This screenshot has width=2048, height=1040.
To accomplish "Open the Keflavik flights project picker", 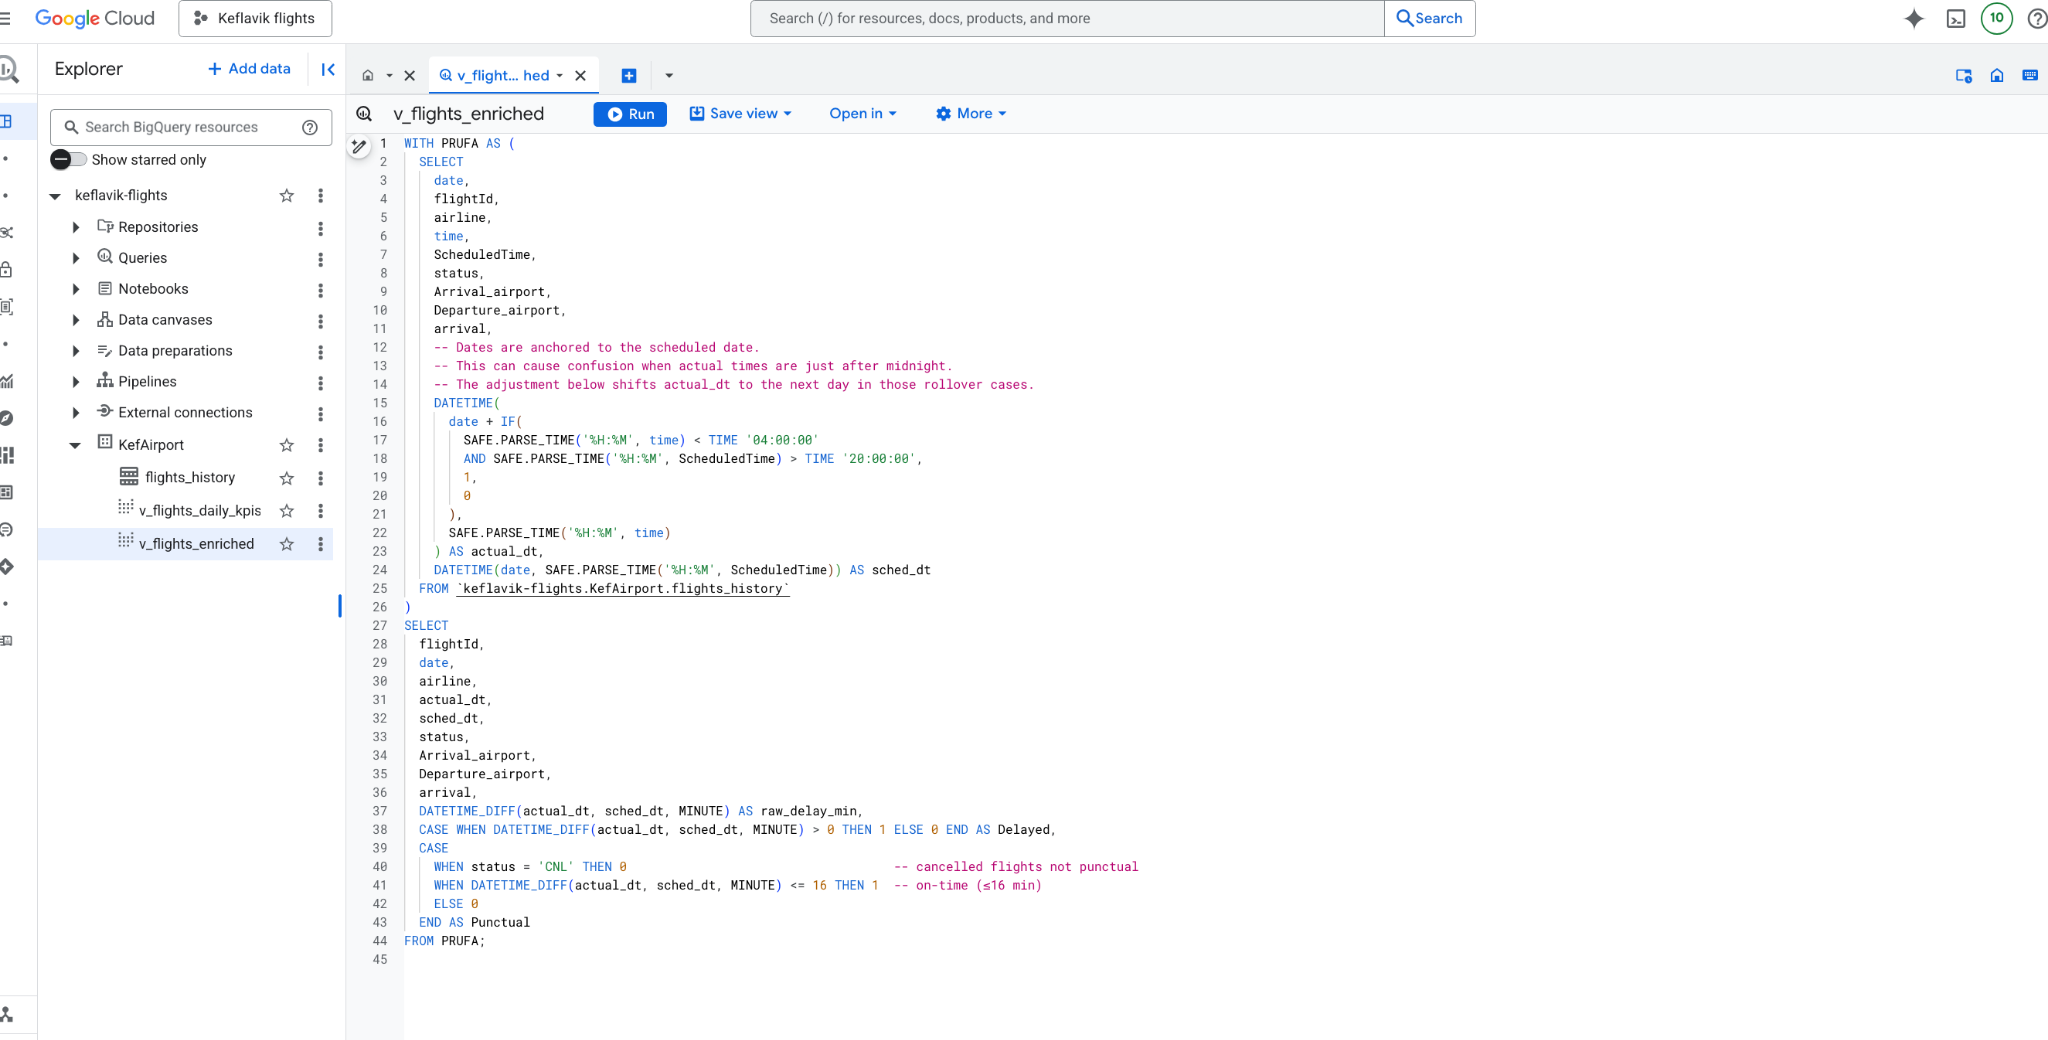I will (255, 18).
